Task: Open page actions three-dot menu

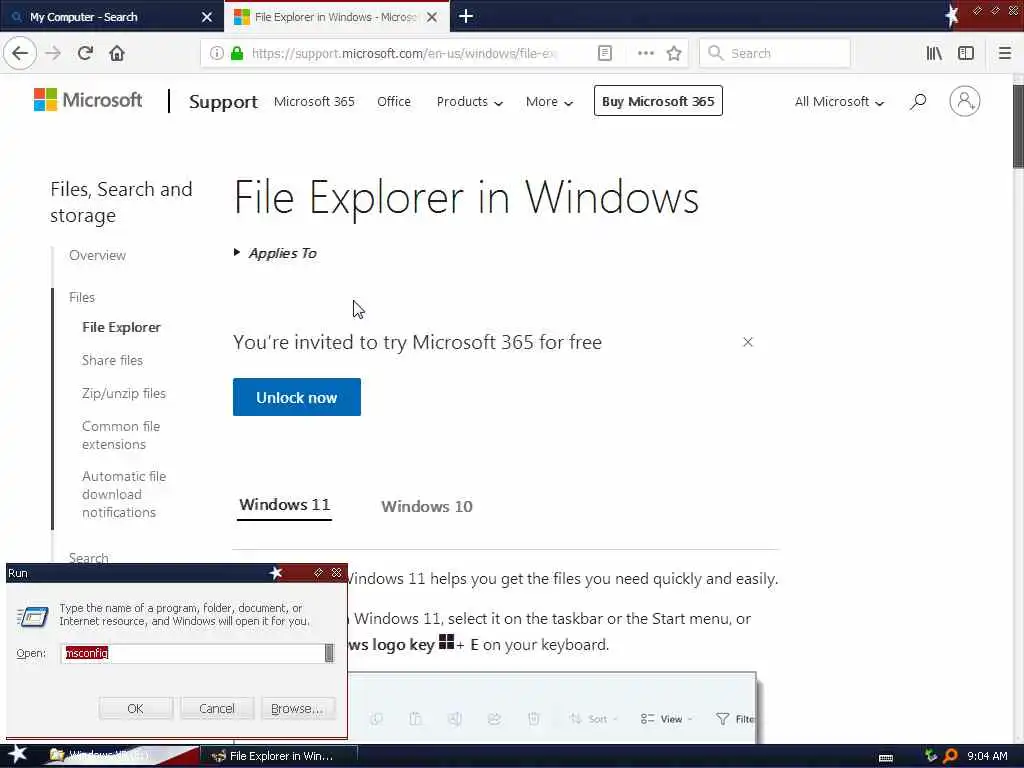Action: [x=645, y=53]
